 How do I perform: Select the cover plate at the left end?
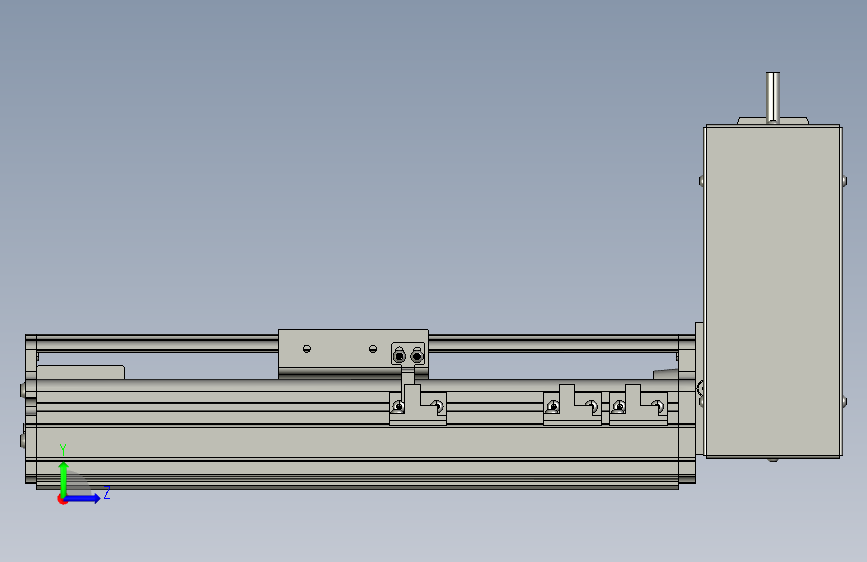pyautogui.click(x=31, y=409)
